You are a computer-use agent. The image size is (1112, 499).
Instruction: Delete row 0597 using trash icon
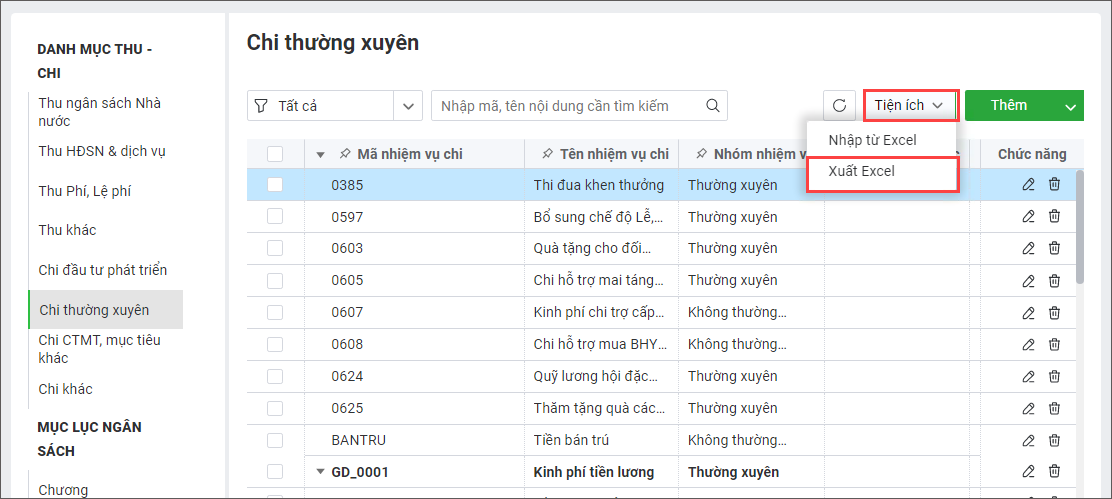pyautogui.click(x=1055, y=216)
